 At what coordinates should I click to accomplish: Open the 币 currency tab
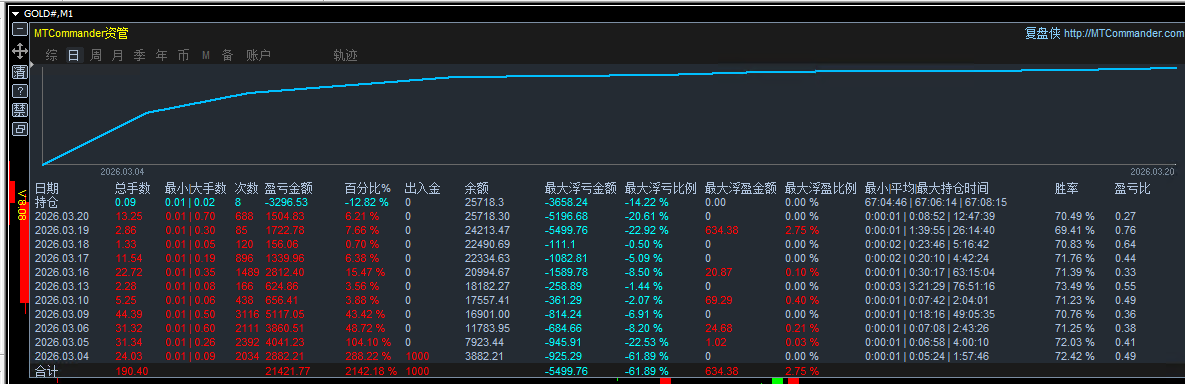tap(183, 55)
